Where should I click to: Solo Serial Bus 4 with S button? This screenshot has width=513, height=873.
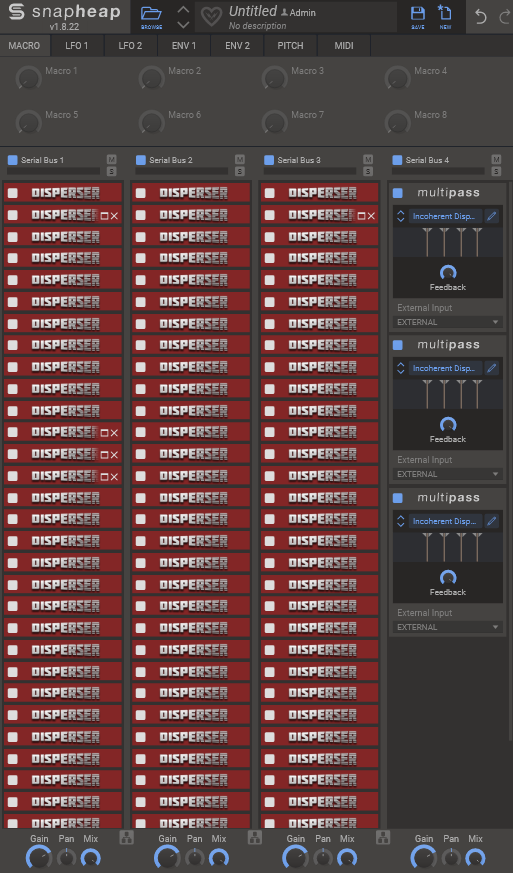click(496, 171)
